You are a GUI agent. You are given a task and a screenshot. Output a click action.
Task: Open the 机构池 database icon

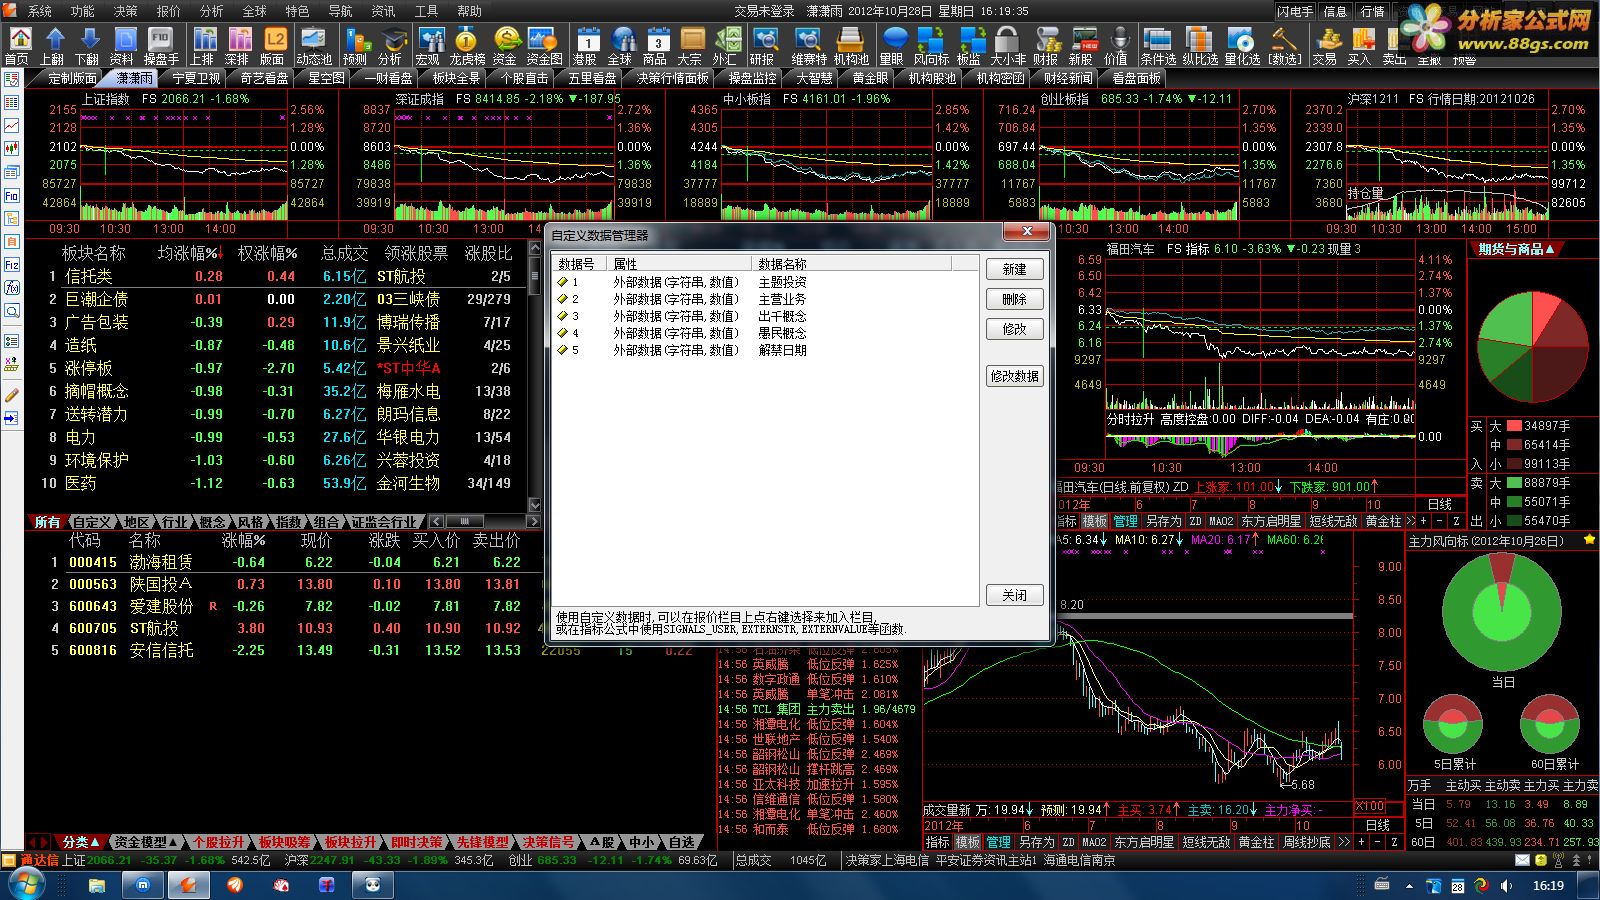(851, 46)
